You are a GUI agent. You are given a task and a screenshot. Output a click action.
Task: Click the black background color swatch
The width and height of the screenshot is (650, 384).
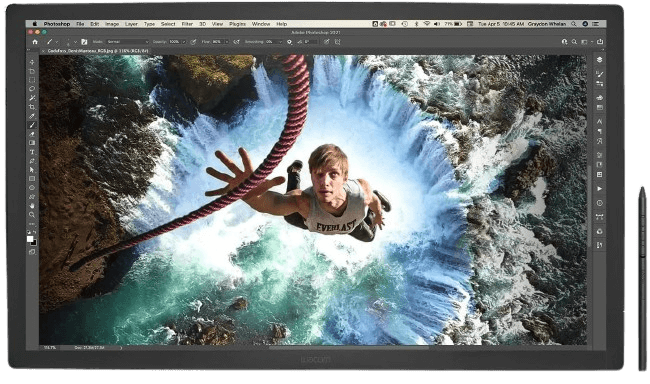34,243
